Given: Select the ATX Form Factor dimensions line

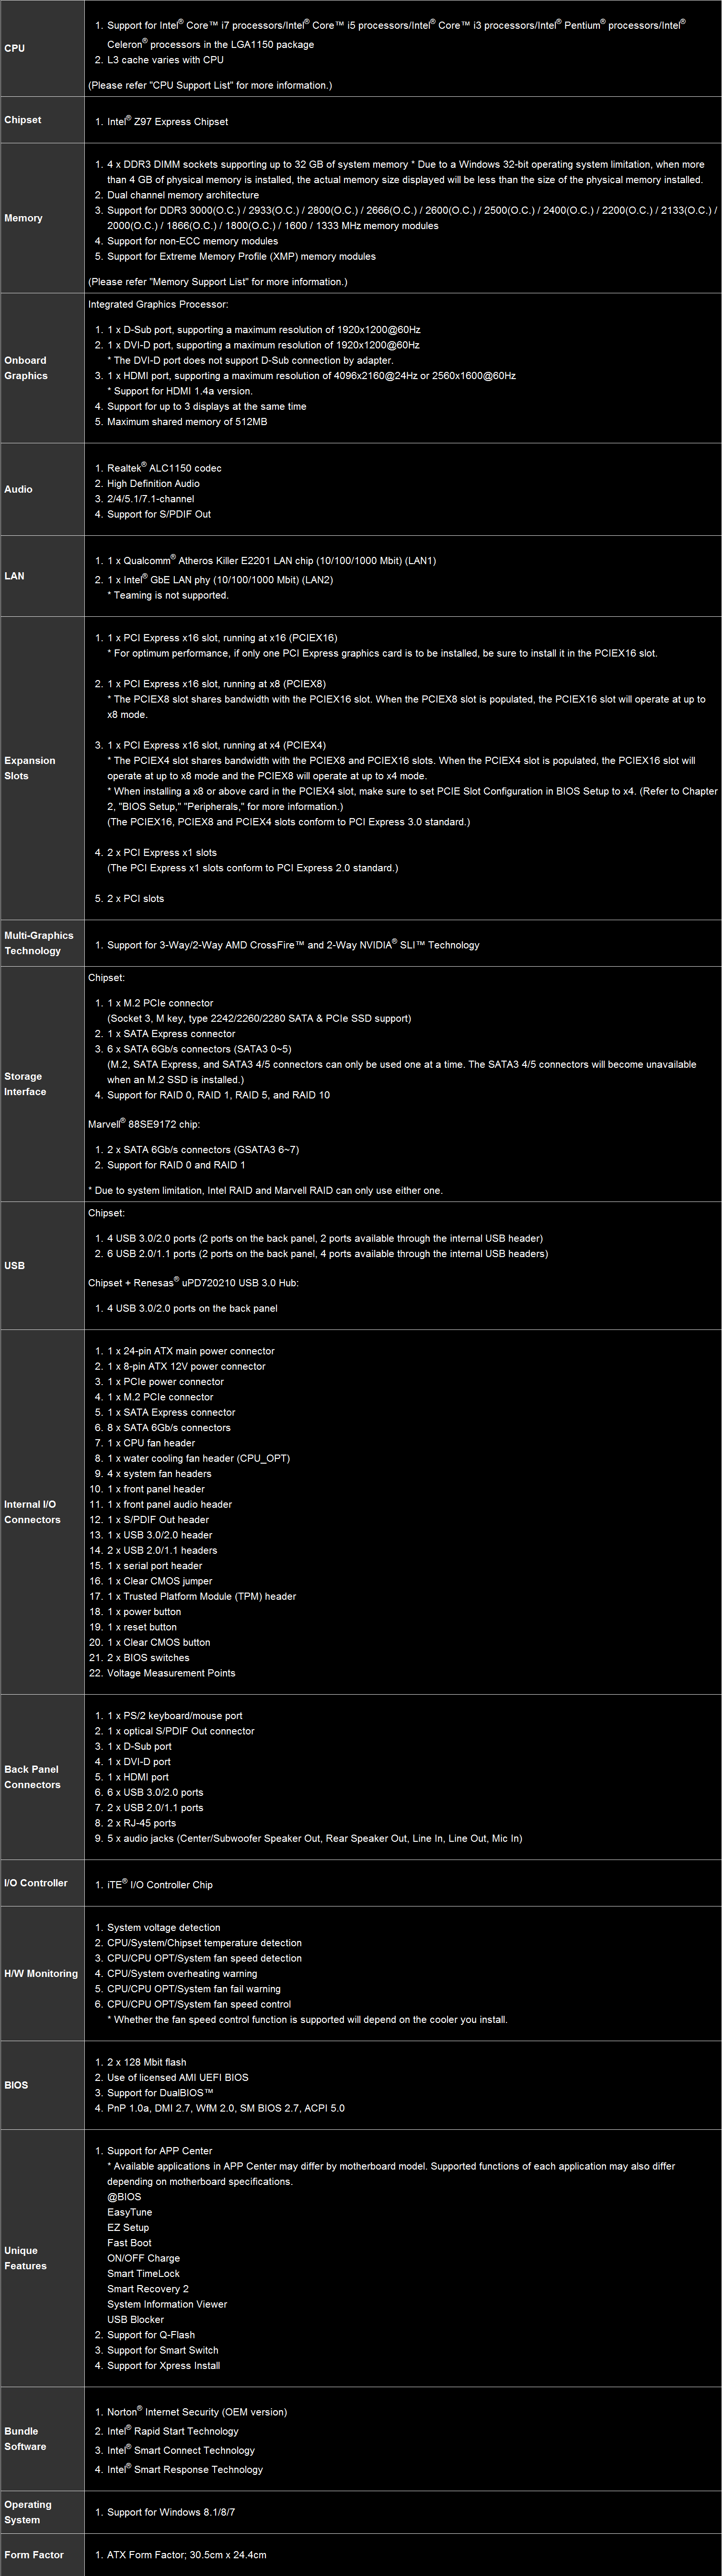Looking at the screenshot, I should coord(187,2554).
